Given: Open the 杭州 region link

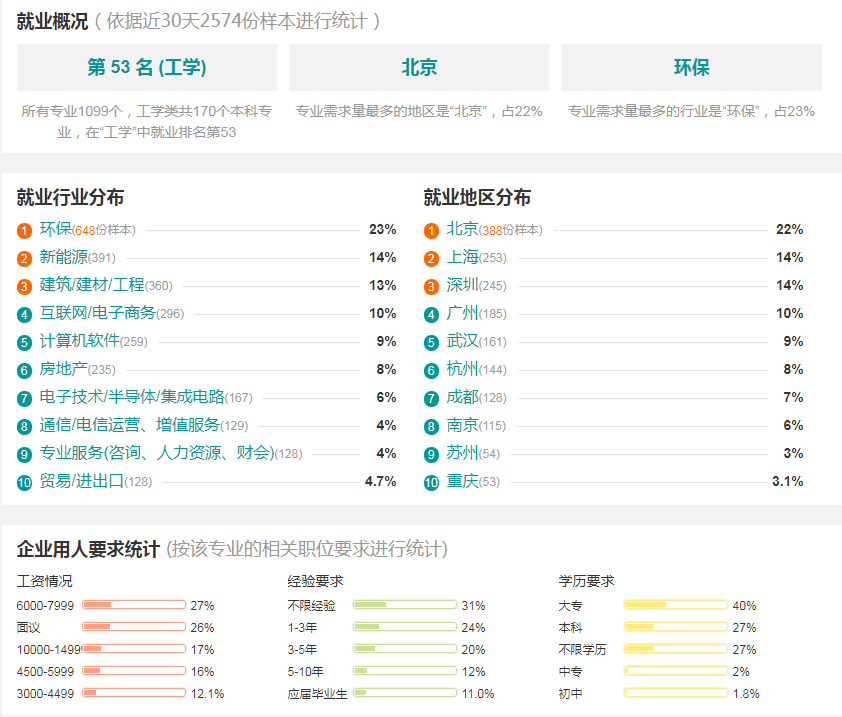Looking at the screenshot, I should pyautogui.click(x=462, y=369).
